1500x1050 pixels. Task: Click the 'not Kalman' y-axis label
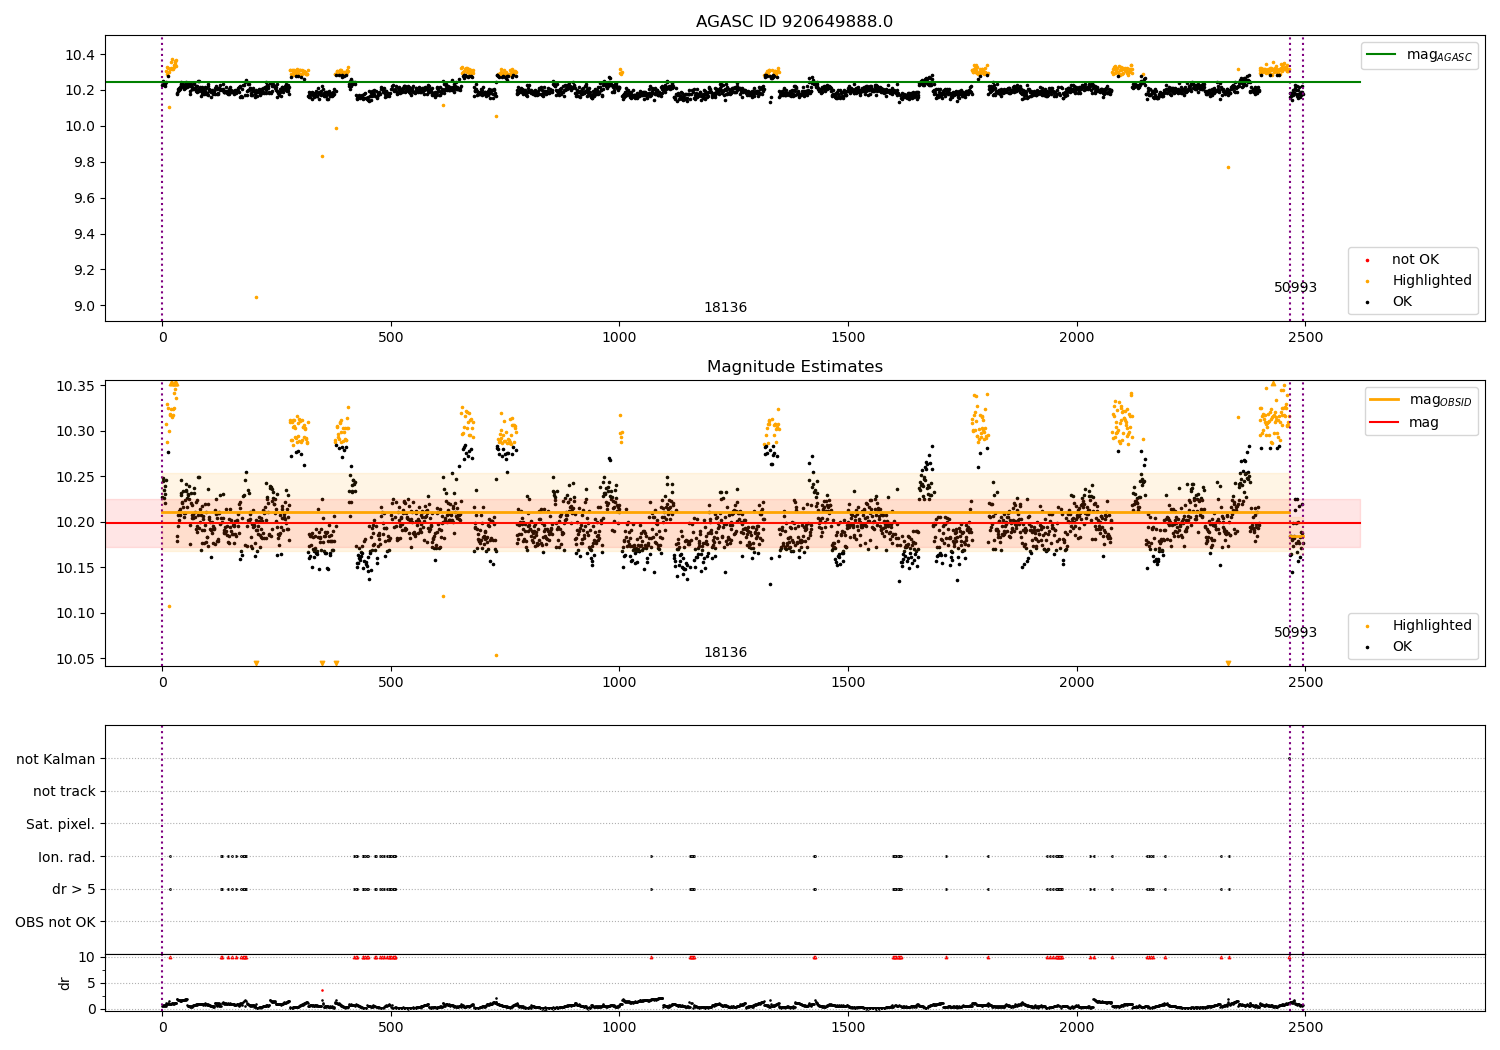point(56,760)
